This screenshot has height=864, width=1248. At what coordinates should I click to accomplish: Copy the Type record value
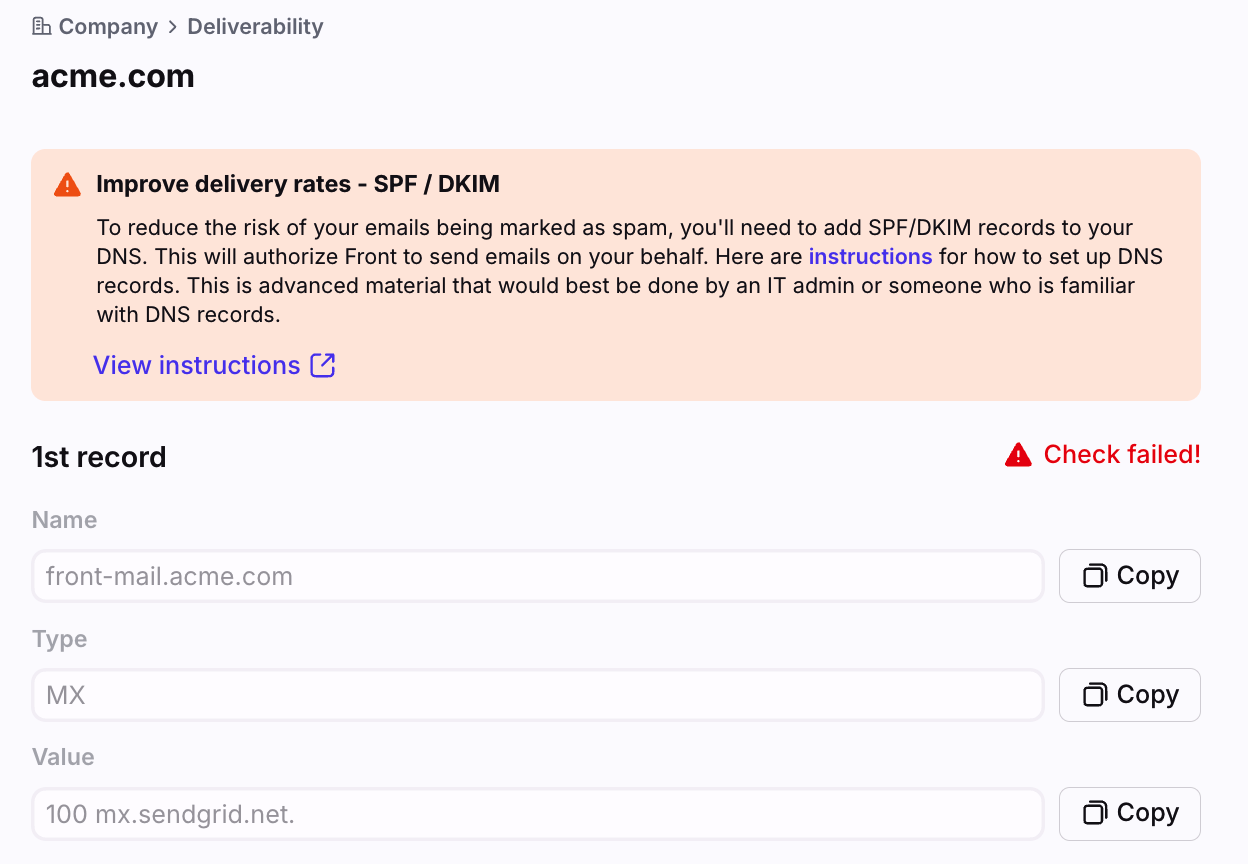point(1130,695)
